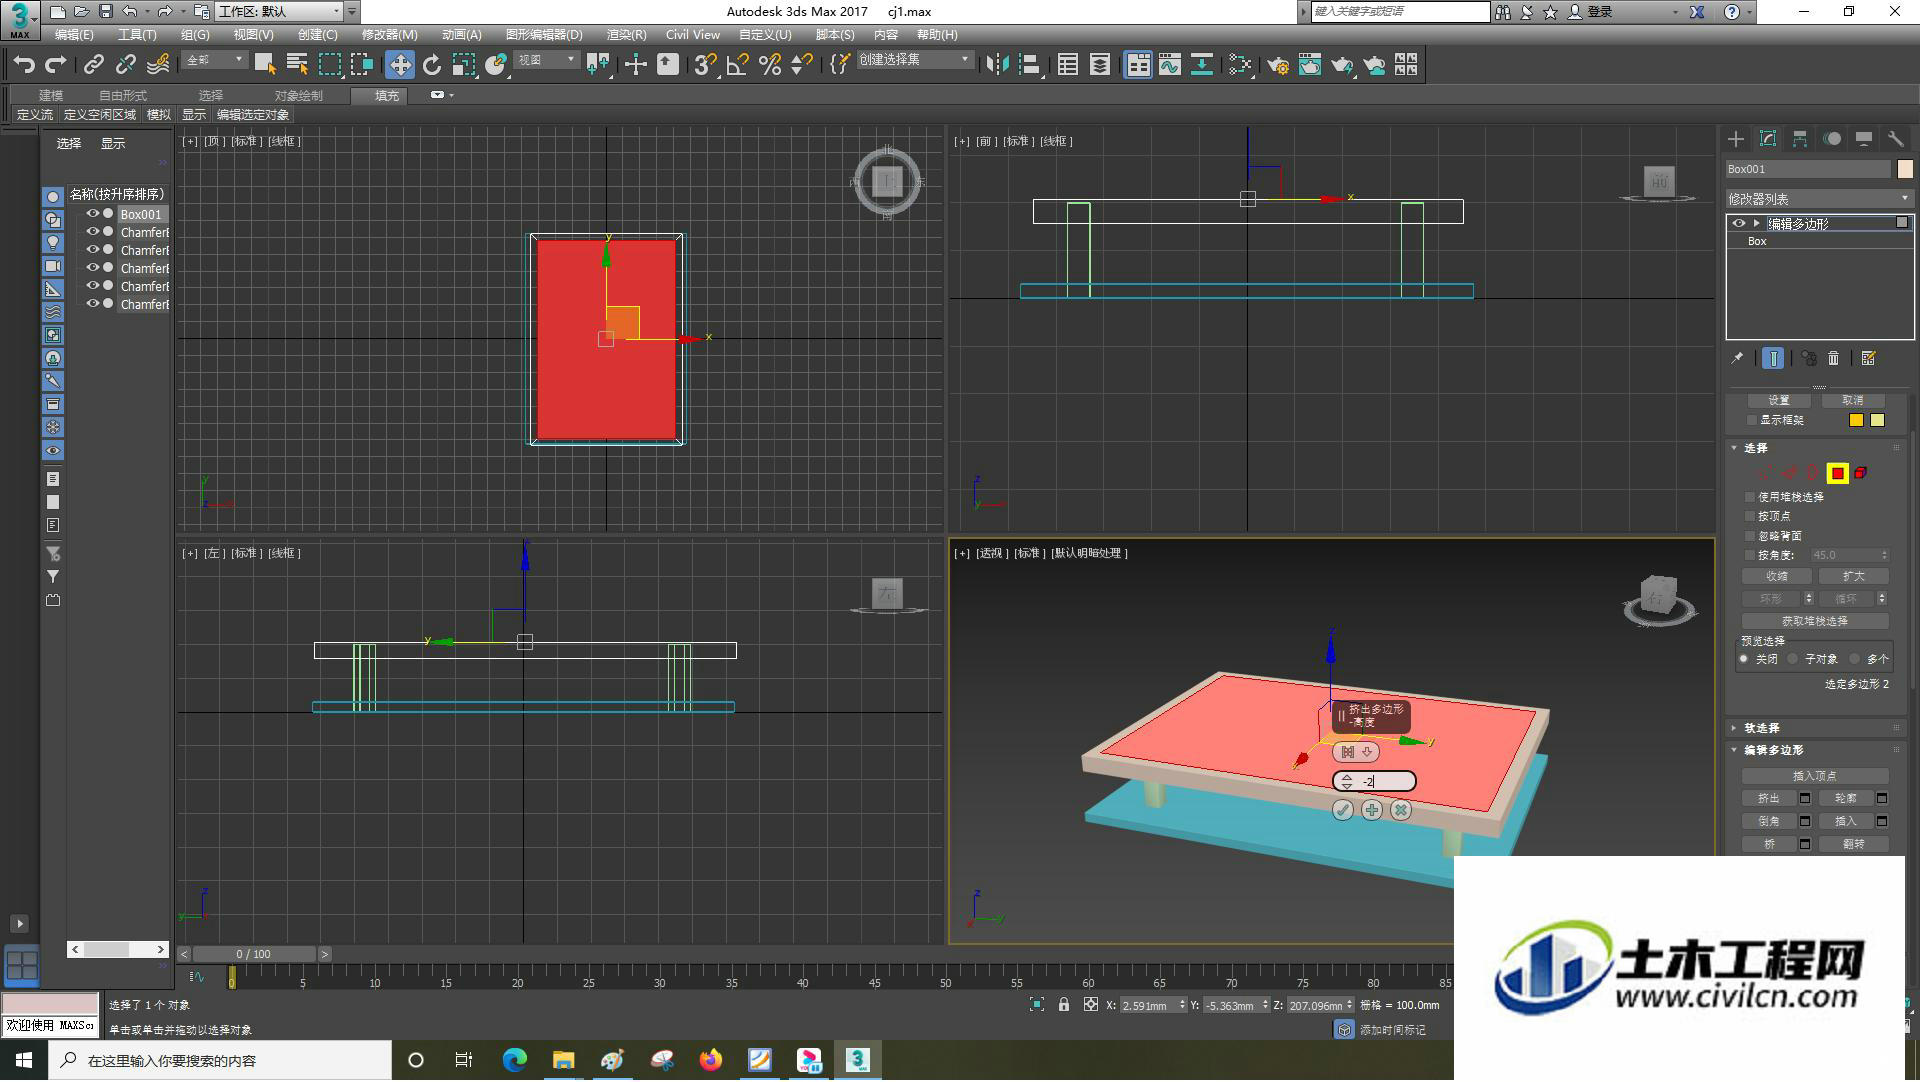This screenshot has width=1920, height=1082.
Task: Collapse the 编辑多边形 rollout
Action: (x=1735, y=750)
